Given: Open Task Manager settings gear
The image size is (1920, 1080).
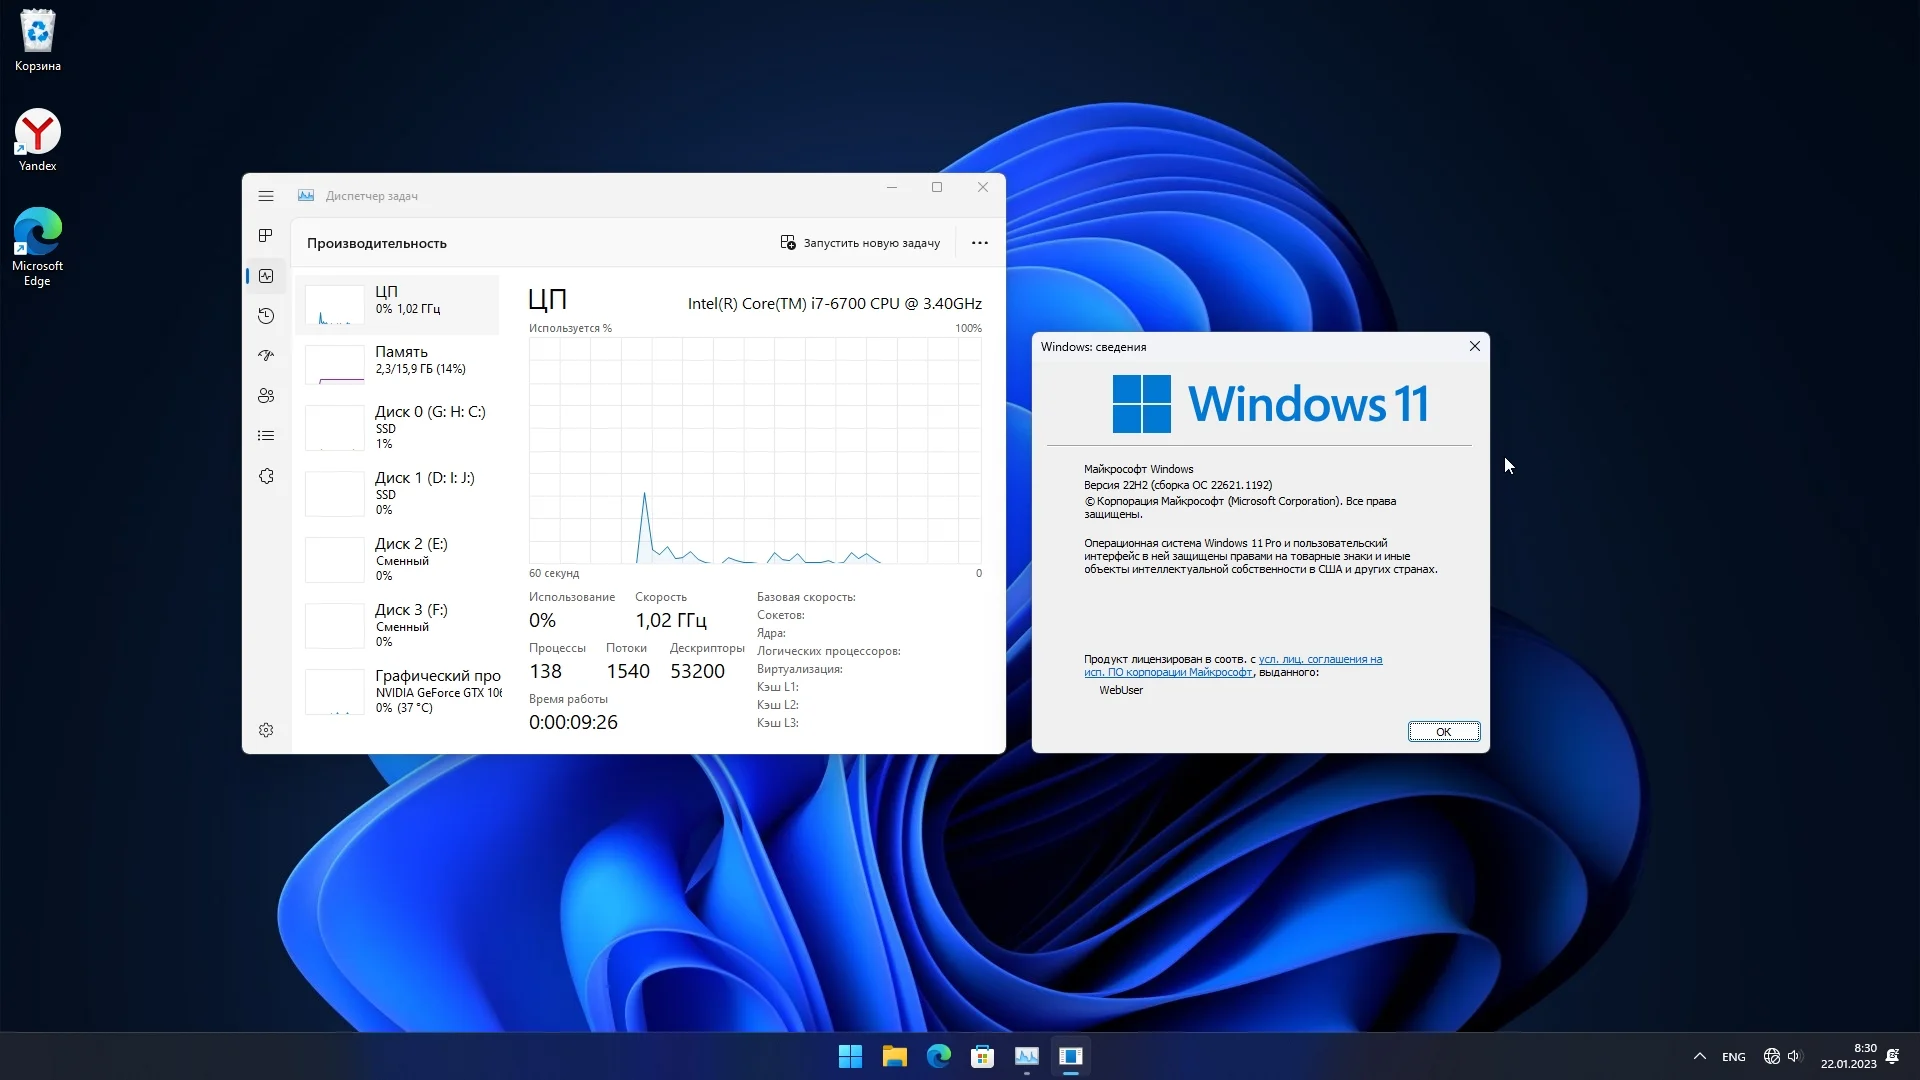Looking at the screenshot, I should point(266,730).
